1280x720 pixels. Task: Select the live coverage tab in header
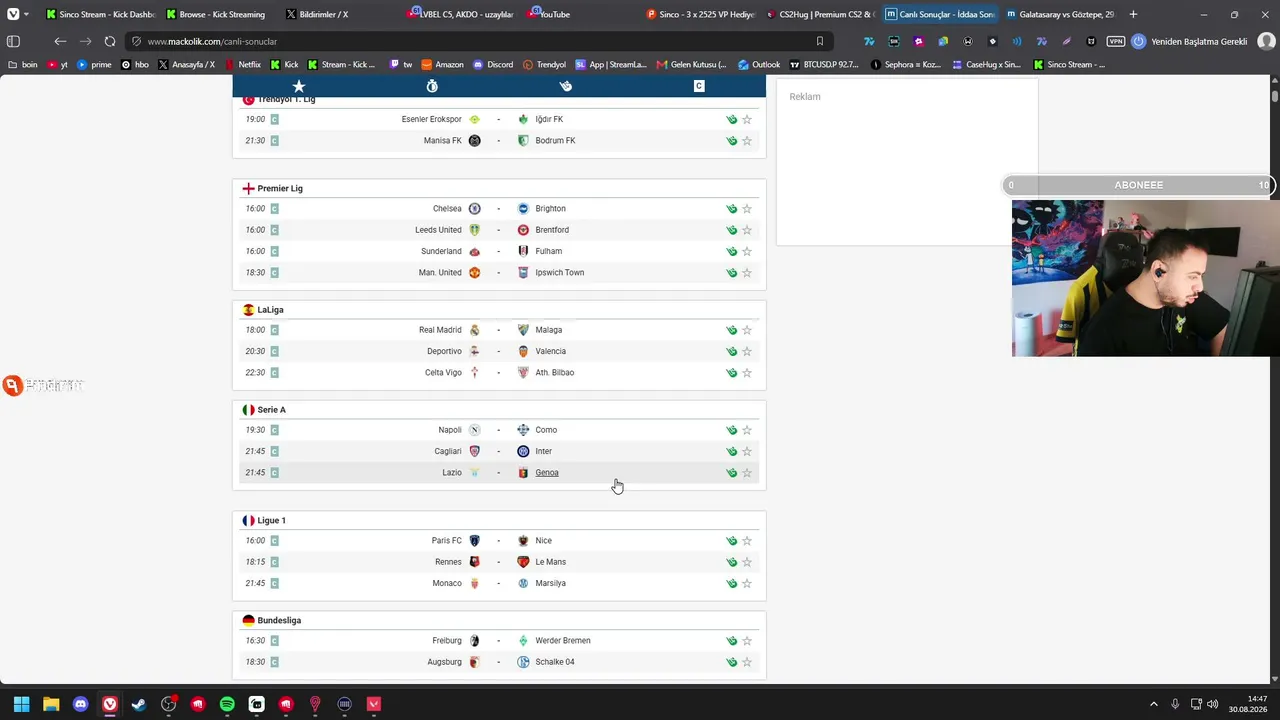699,86
